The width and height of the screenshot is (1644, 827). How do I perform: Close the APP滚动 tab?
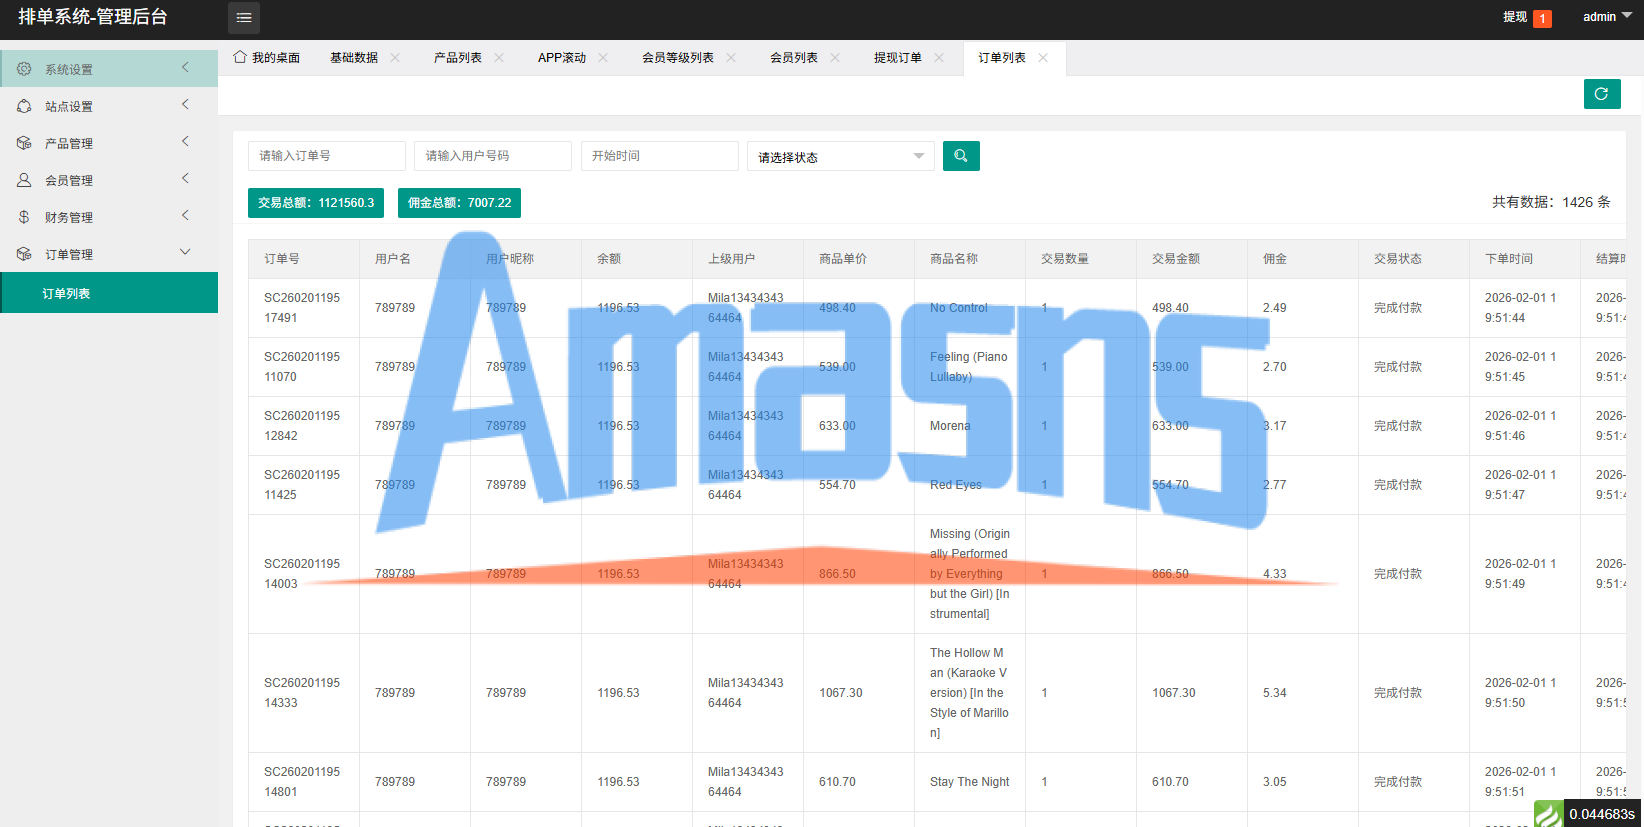pos(603,58)
